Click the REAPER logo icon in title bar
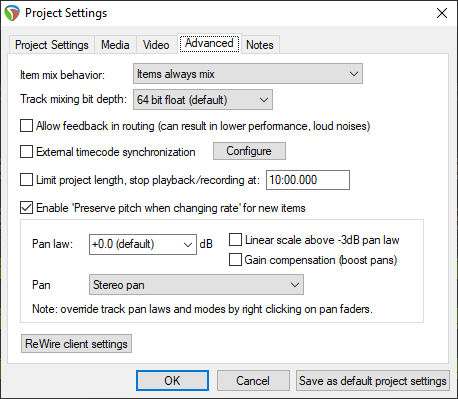Viewport: 458px width, 399px height. (12, 13)
